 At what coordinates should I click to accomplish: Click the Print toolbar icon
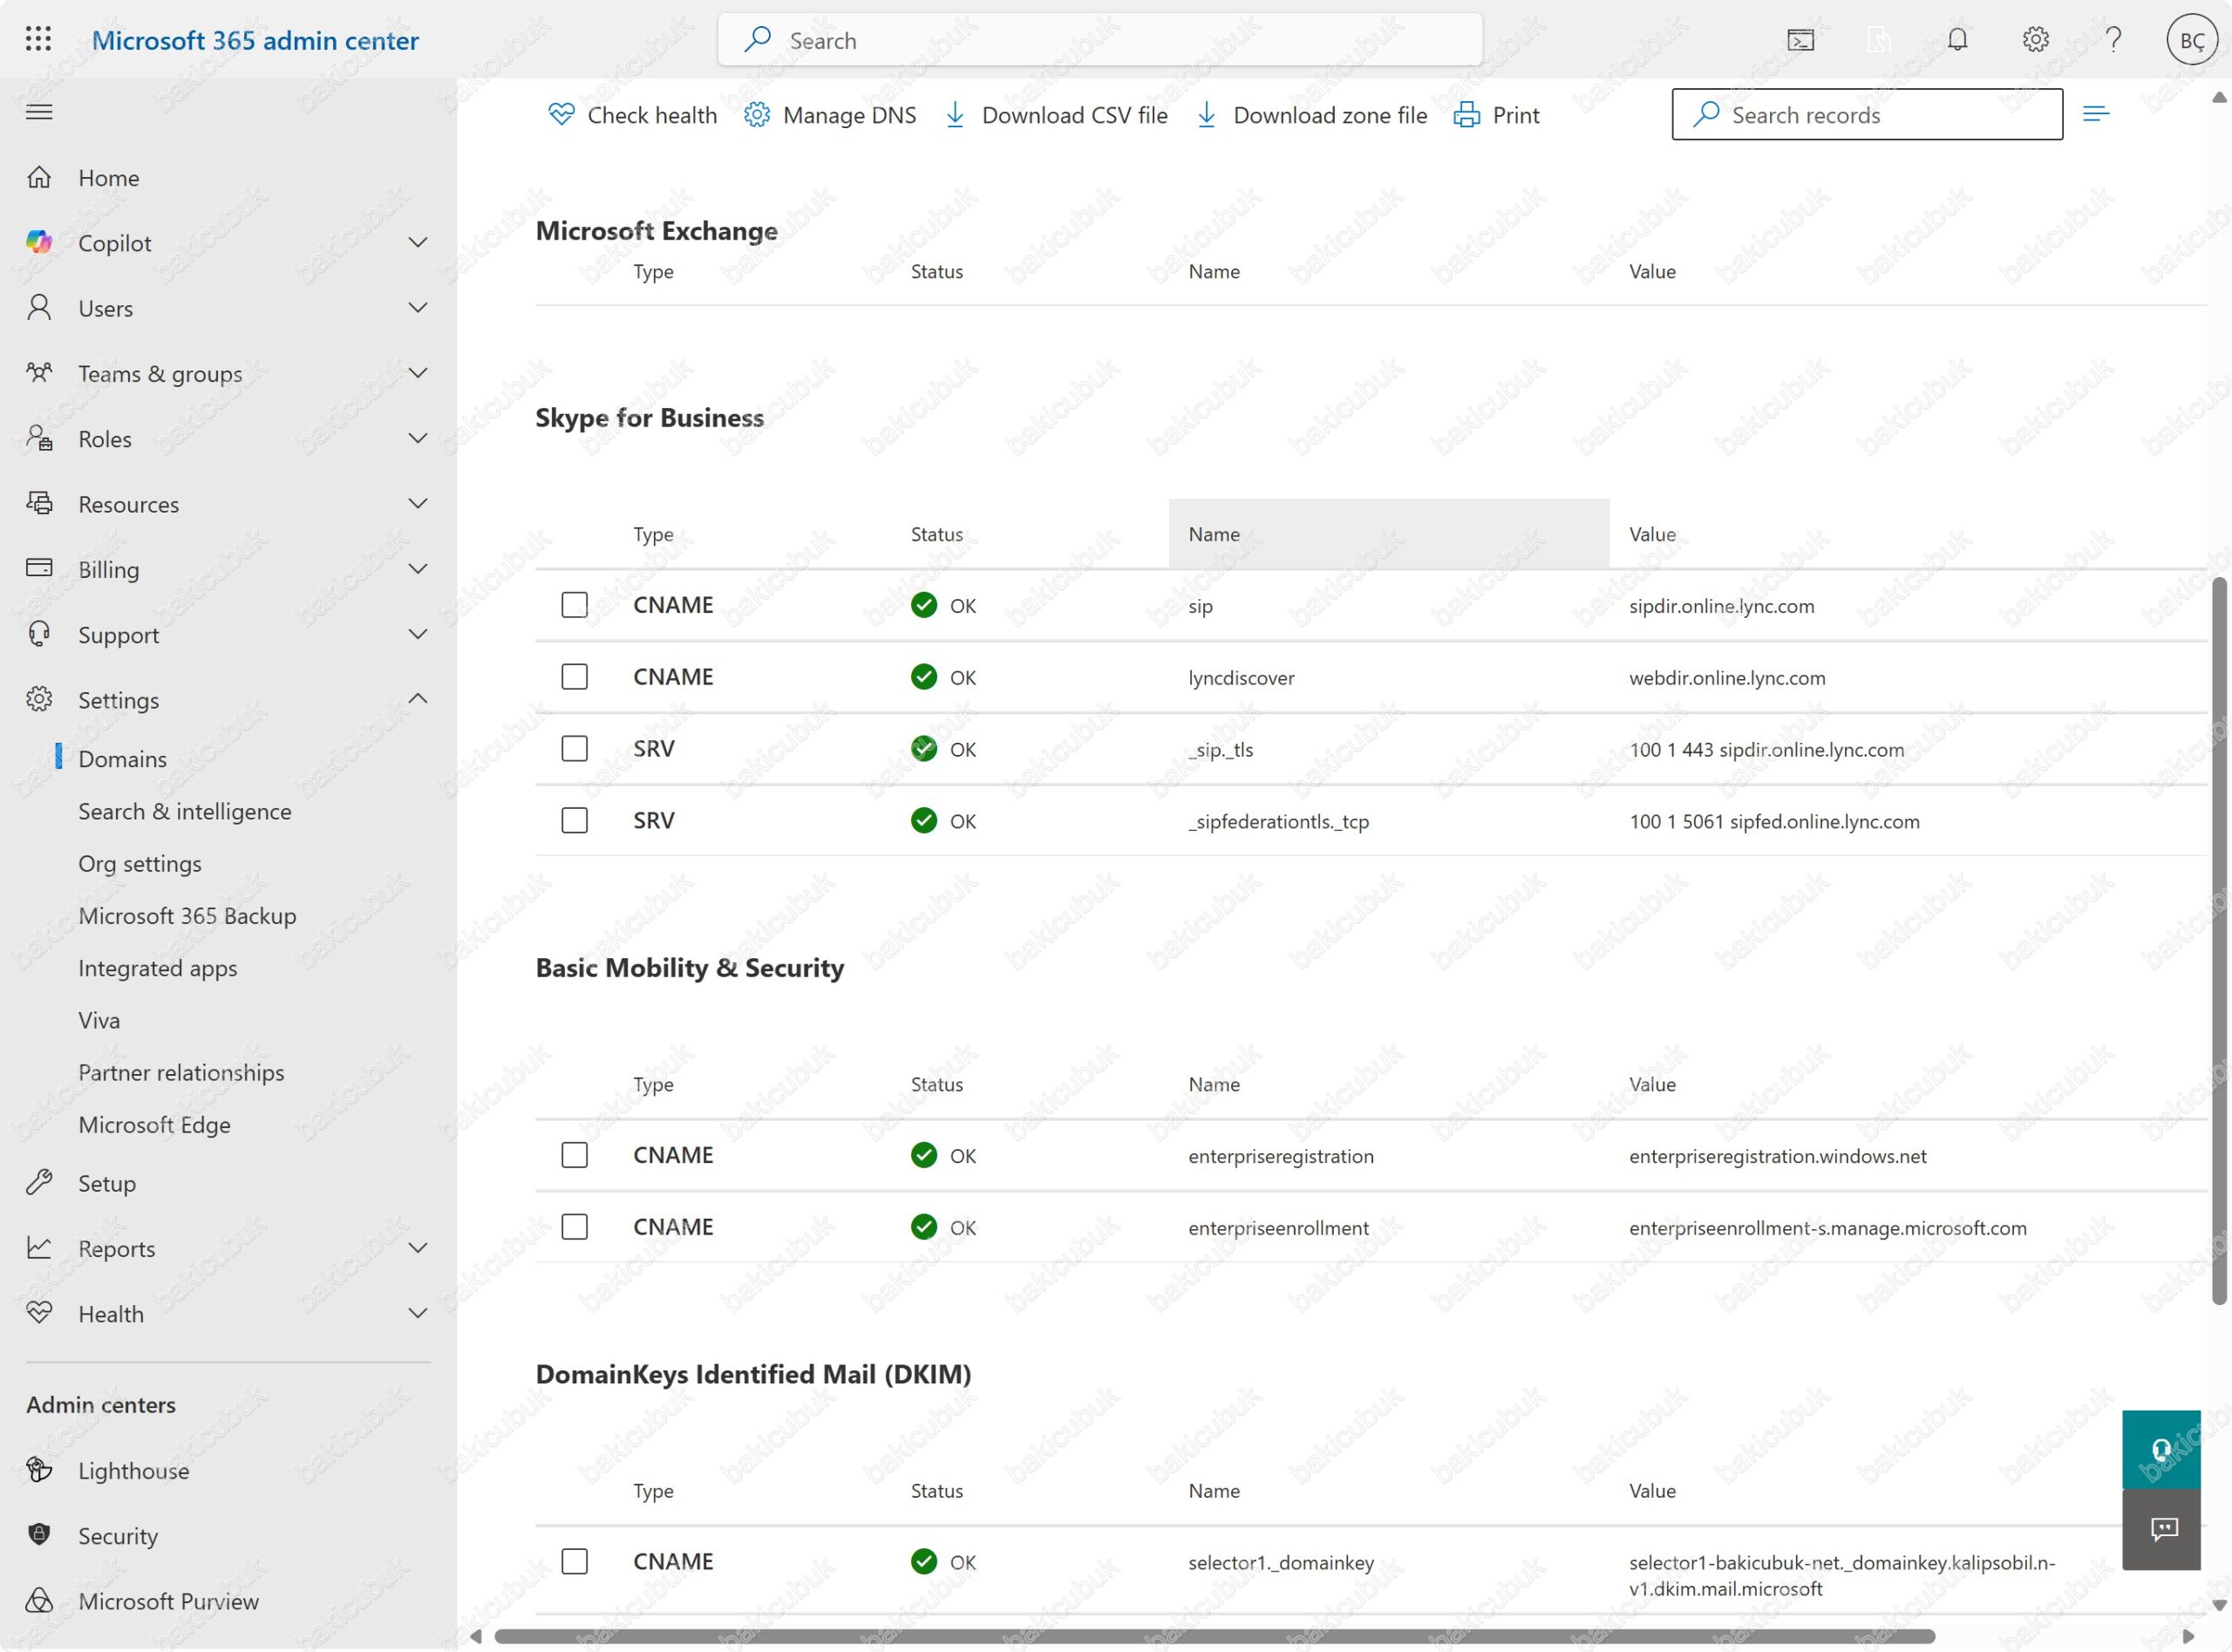[1466, 115]
